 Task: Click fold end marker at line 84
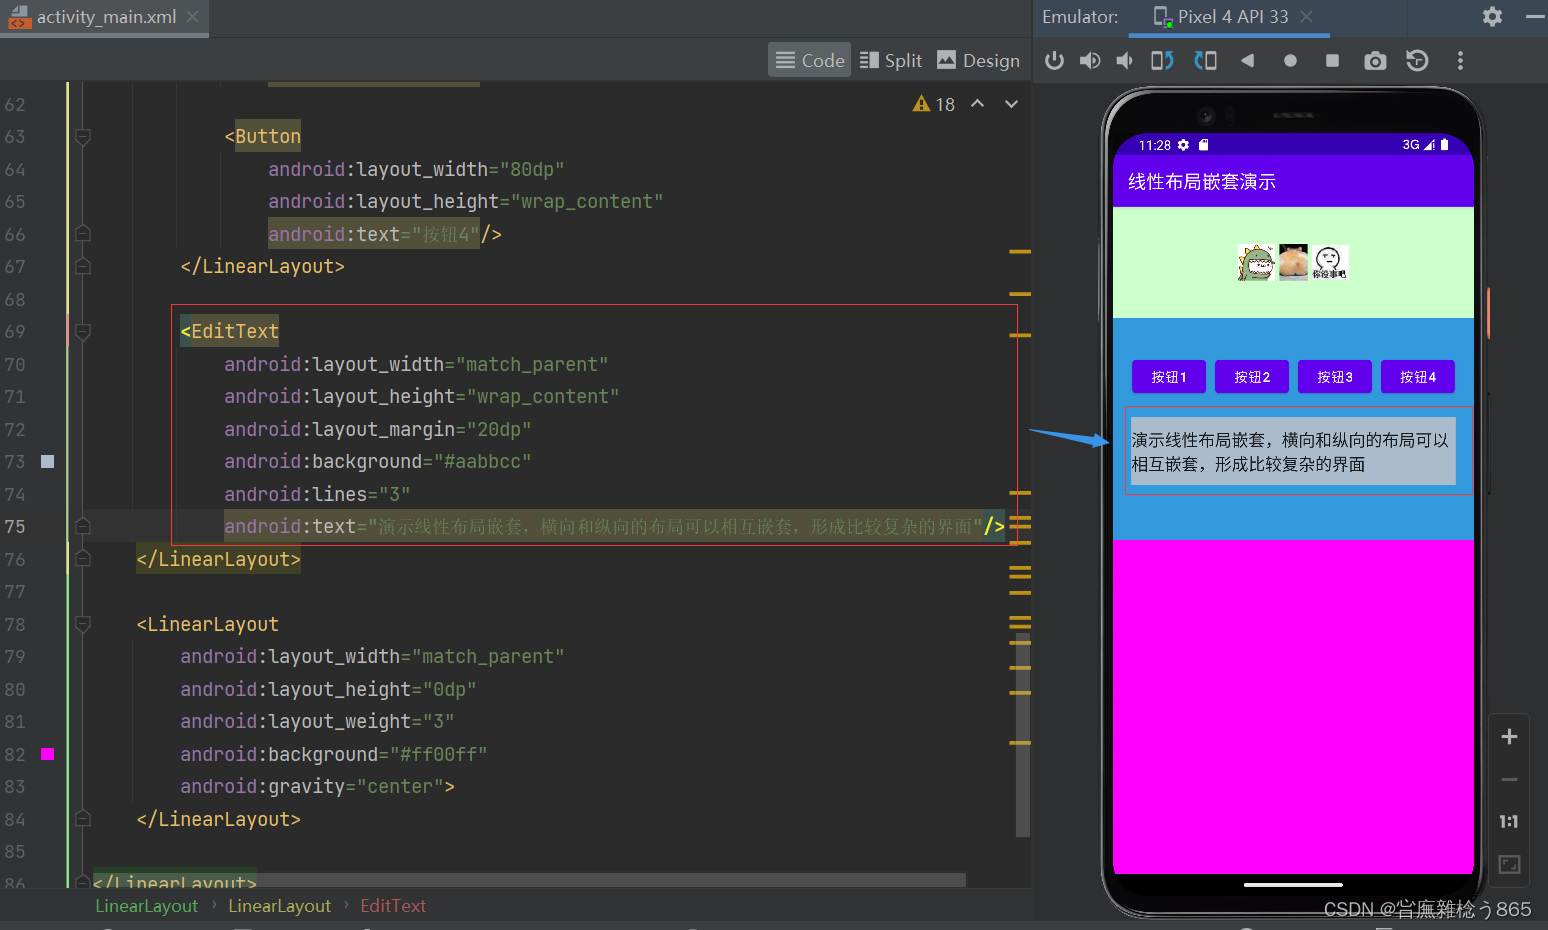tap(83, 819)
